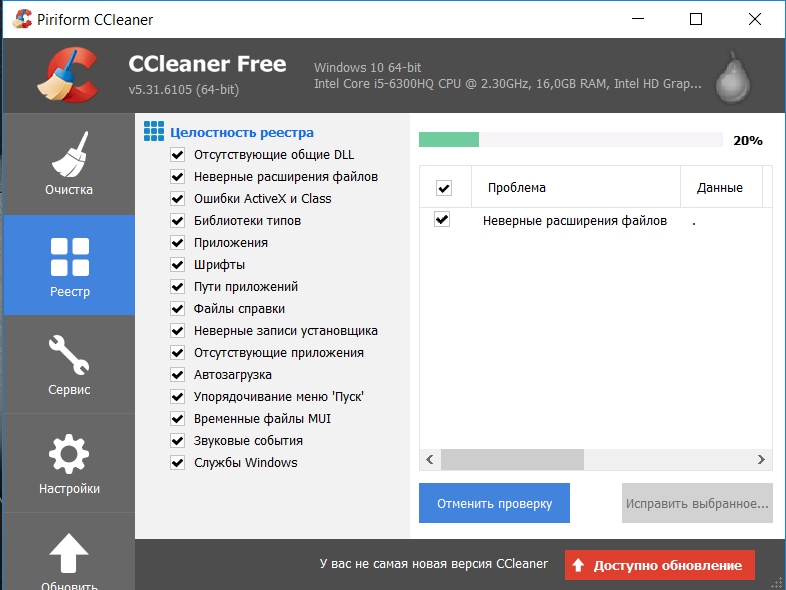Toggle Временные файлы MUI checkbox
Image resolution: width=786 pixels, height=590 pixels.
point(177,419)
